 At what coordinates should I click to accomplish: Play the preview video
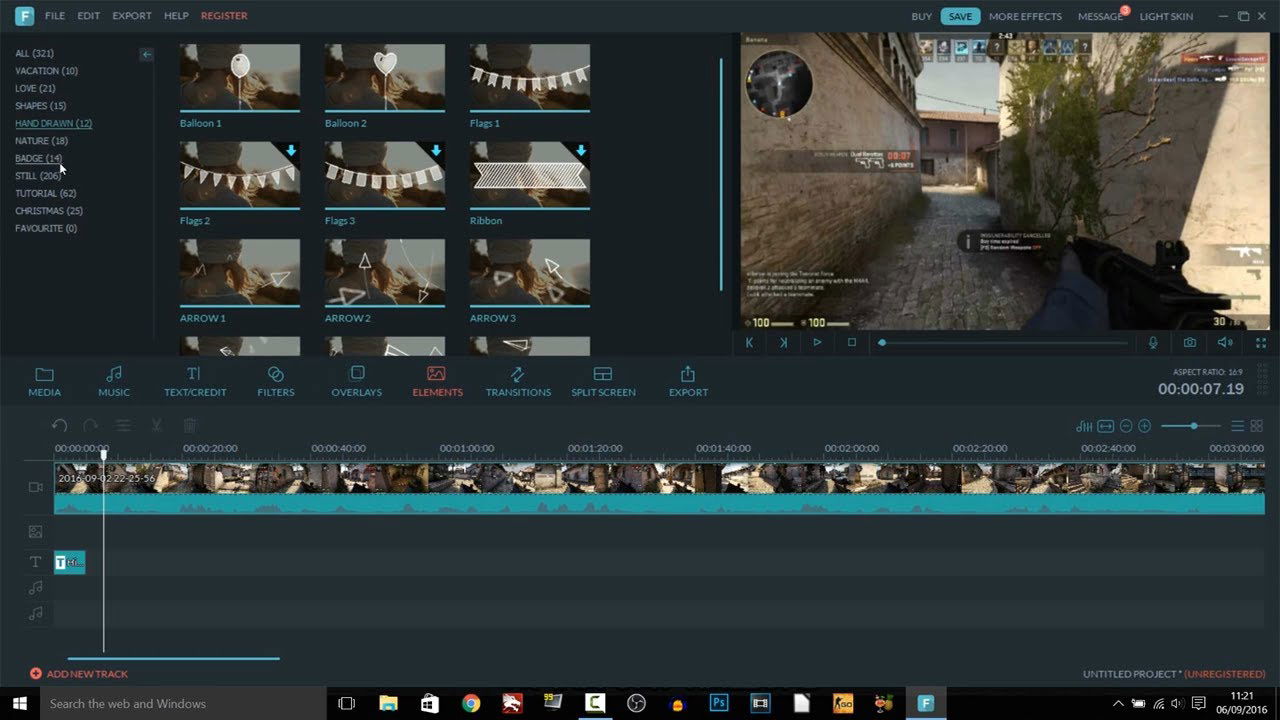pyautogui.click(x=817, y=342)
